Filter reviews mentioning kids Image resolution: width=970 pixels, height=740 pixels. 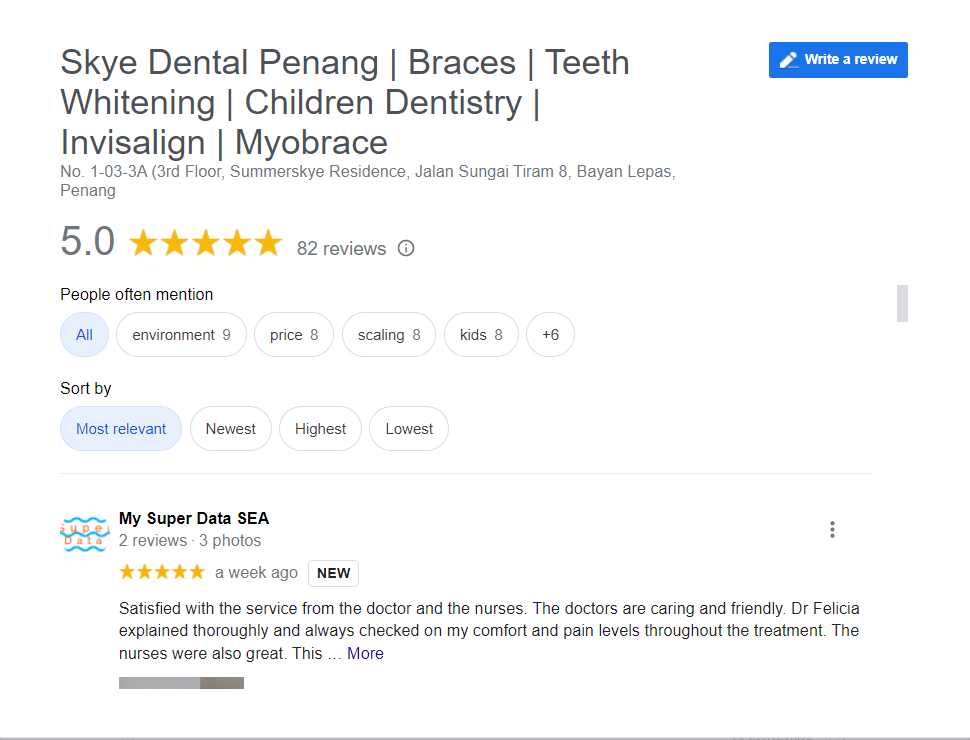481,335
